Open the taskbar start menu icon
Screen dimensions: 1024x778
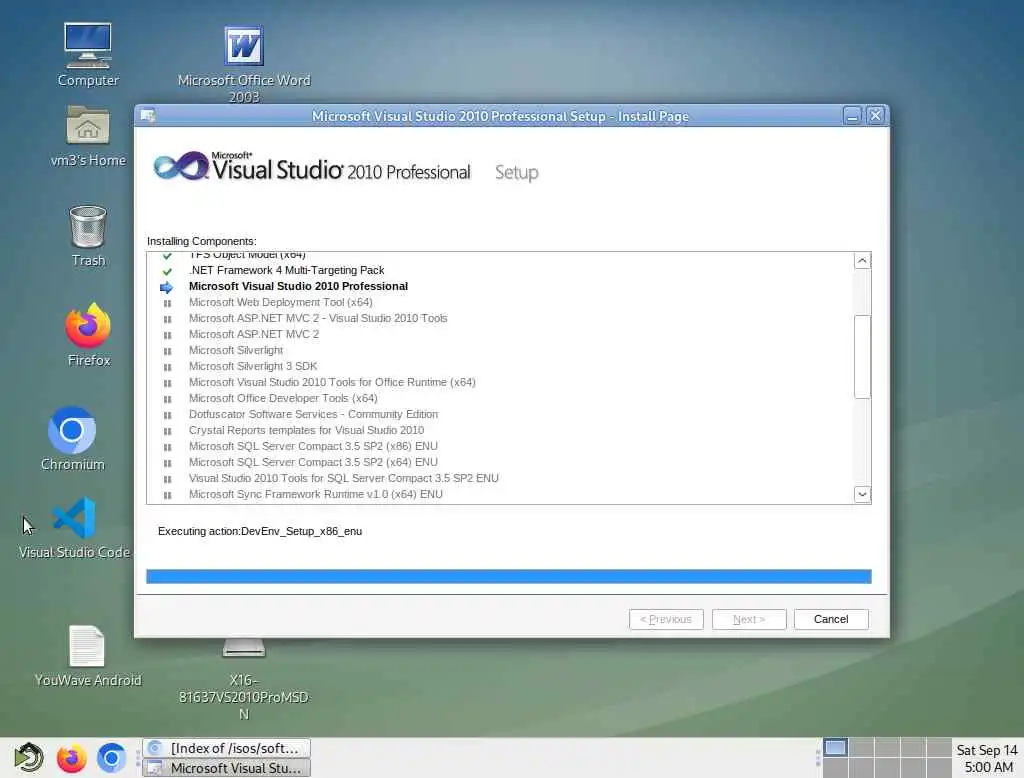tap(28, 758)
